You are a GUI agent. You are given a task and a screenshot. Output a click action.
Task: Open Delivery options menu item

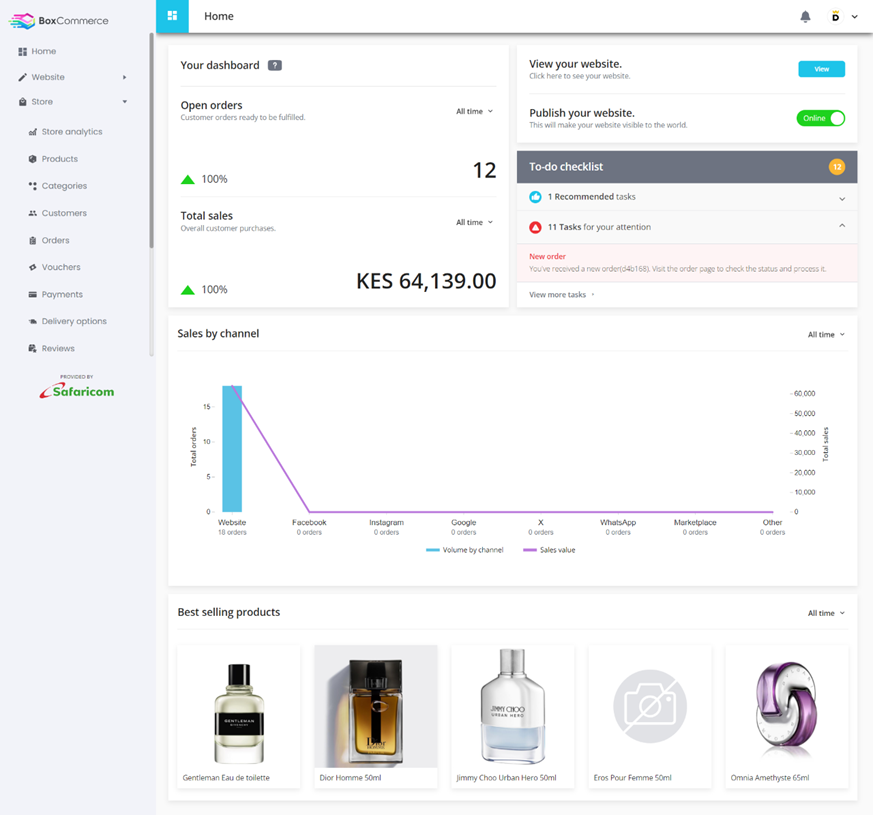32,321
